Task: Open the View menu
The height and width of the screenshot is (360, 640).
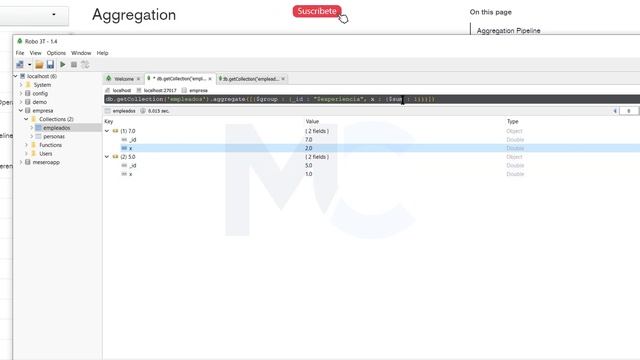Action: pos(36,53)
